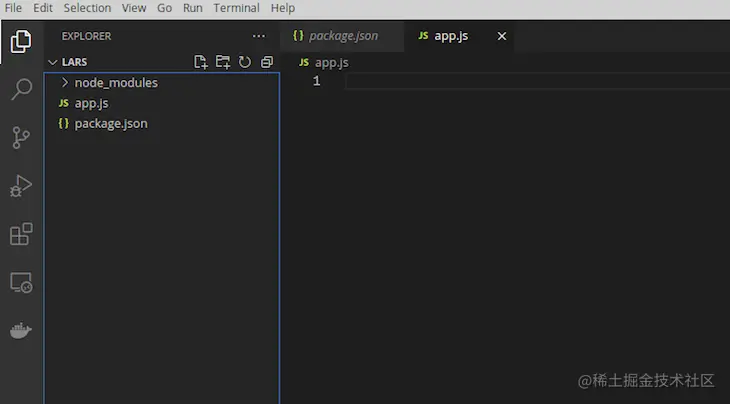Click the EXPLORER panel title

coord(86,36)
